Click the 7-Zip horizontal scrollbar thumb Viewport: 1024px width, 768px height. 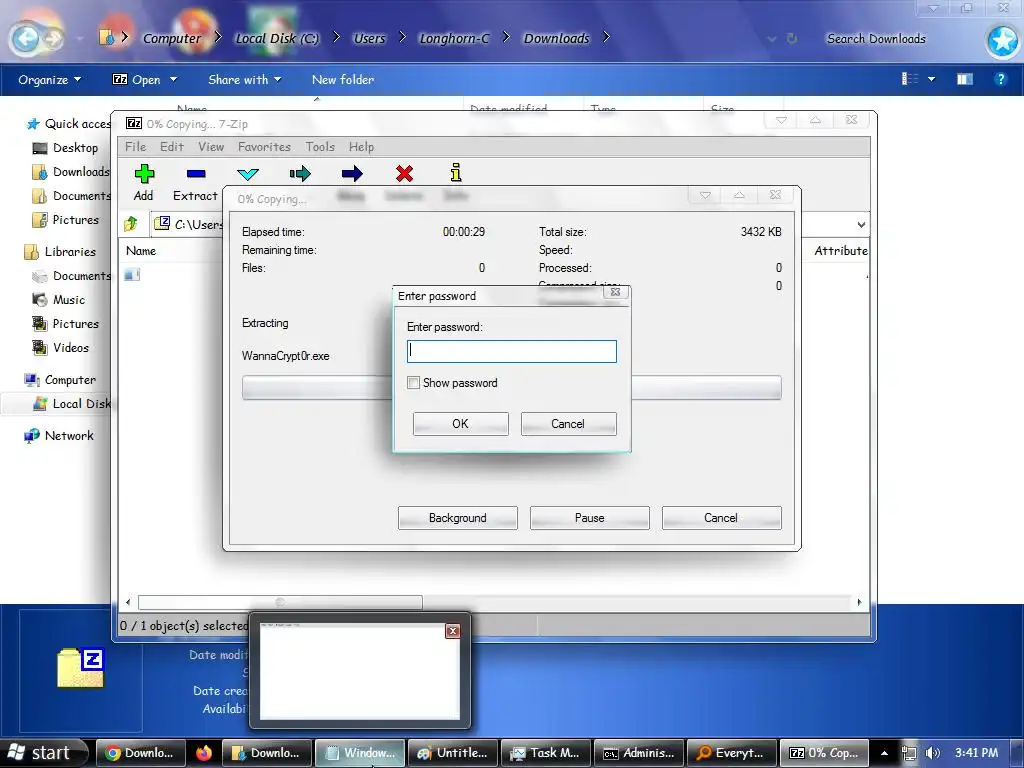coord(280,602)
